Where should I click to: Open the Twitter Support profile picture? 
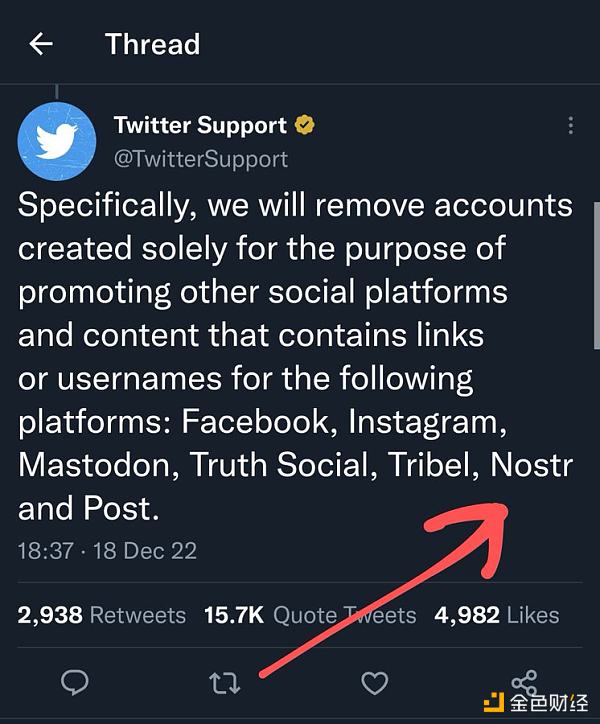click(56, 141)
